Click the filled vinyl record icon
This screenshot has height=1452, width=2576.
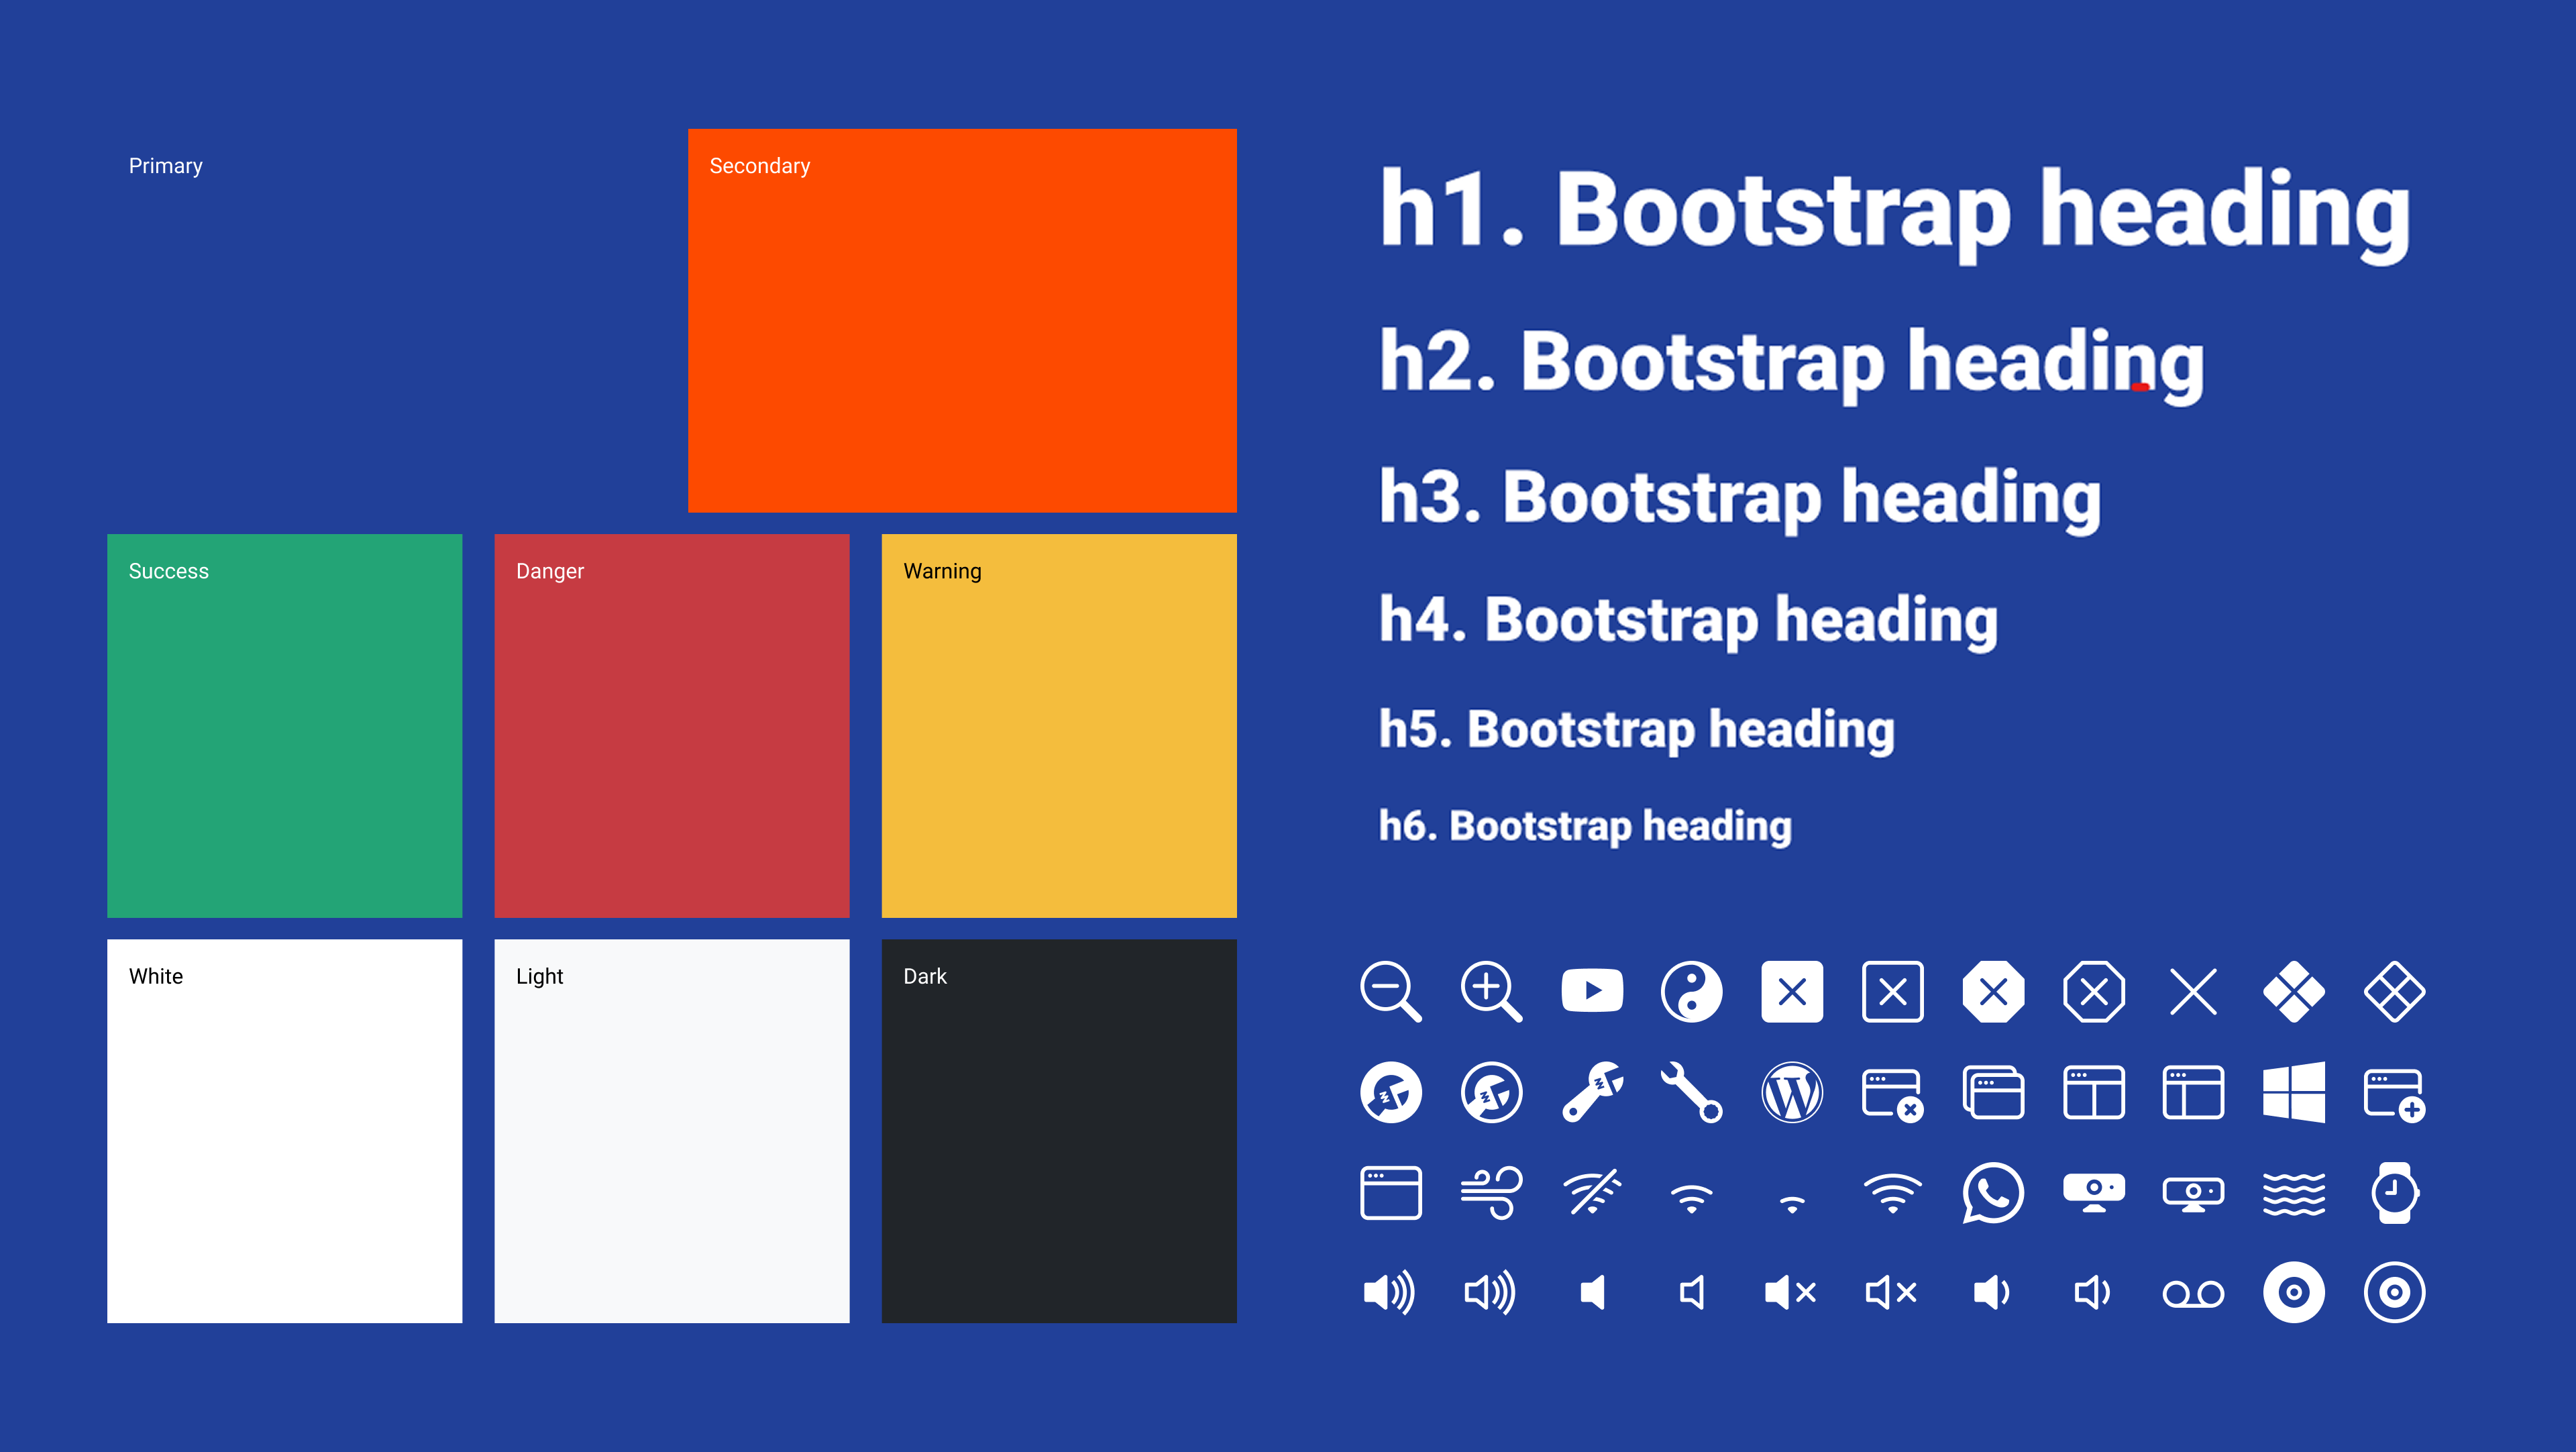pyautogui.click(x=2294, y=1293)
